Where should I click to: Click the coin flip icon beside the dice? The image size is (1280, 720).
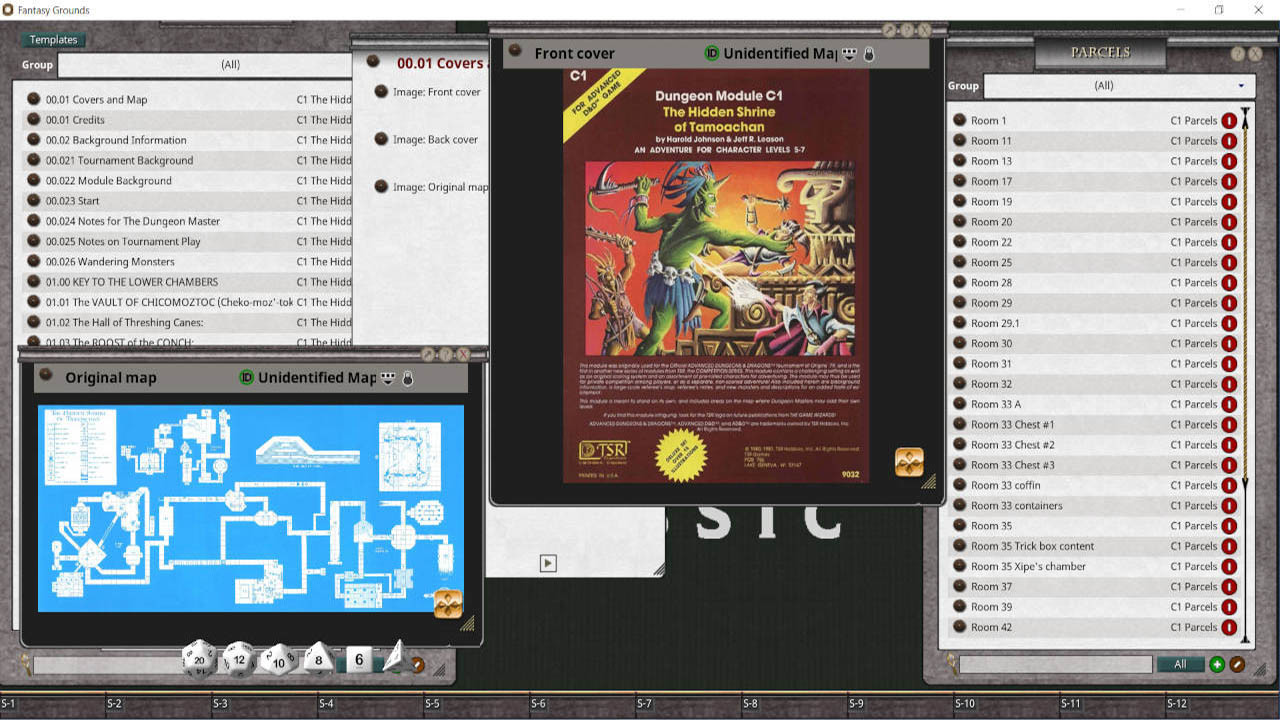pos(417,663)
